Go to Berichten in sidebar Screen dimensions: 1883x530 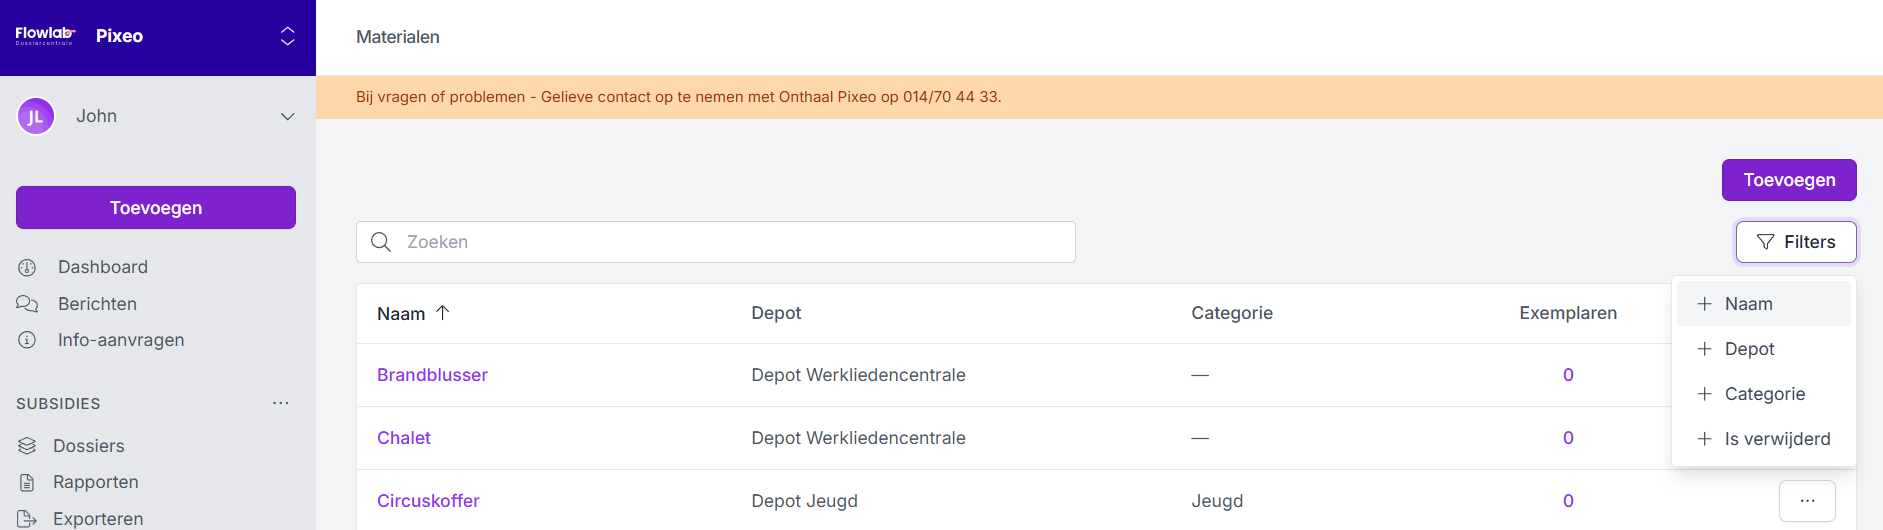click(x=97, y=304)
